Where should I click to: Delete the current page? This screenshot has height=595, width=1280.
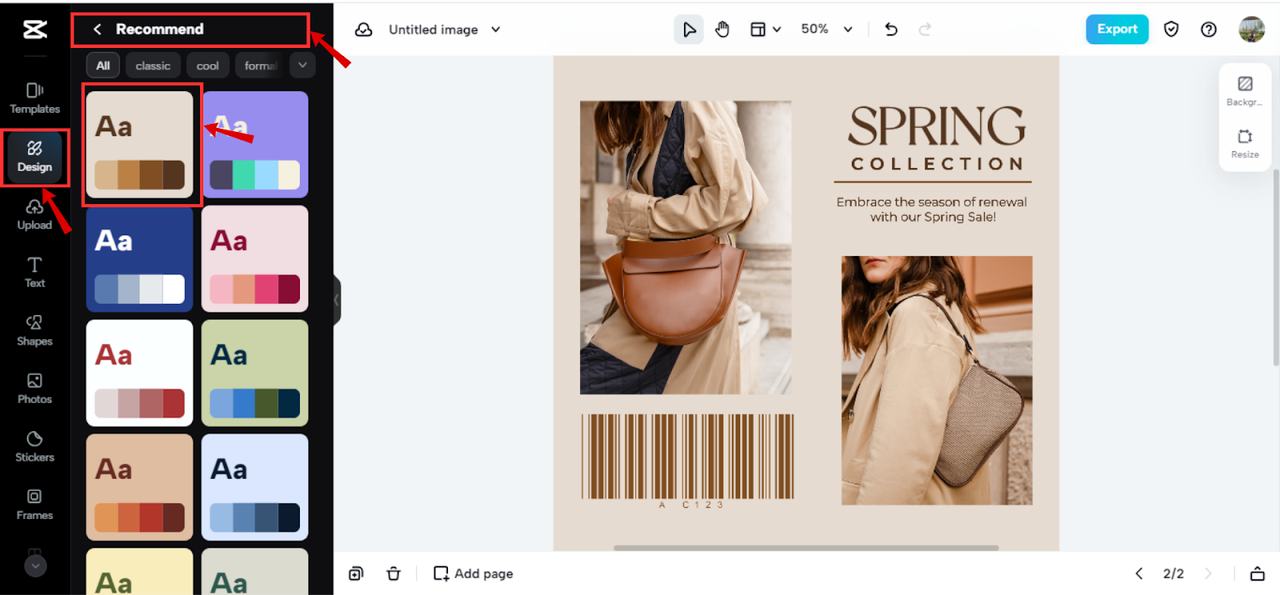394,574
